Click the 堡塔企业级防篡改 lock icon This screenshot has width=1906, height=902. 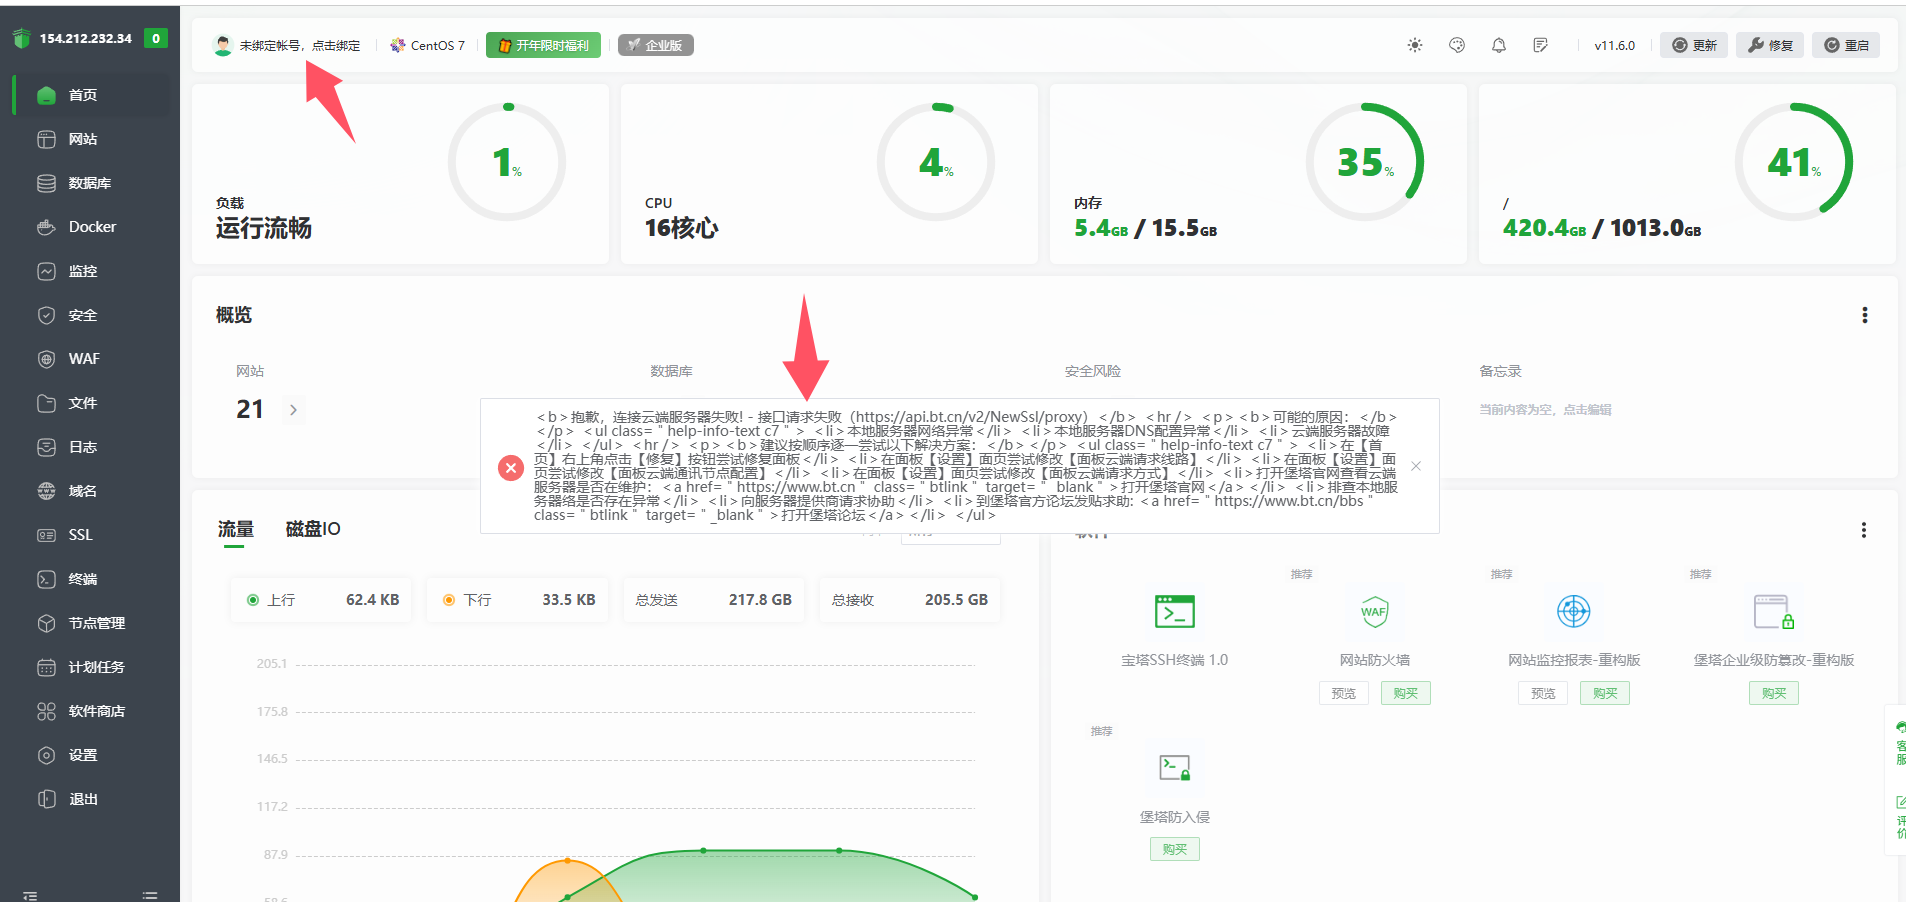pyautogui.click(x=1774, y=611)
